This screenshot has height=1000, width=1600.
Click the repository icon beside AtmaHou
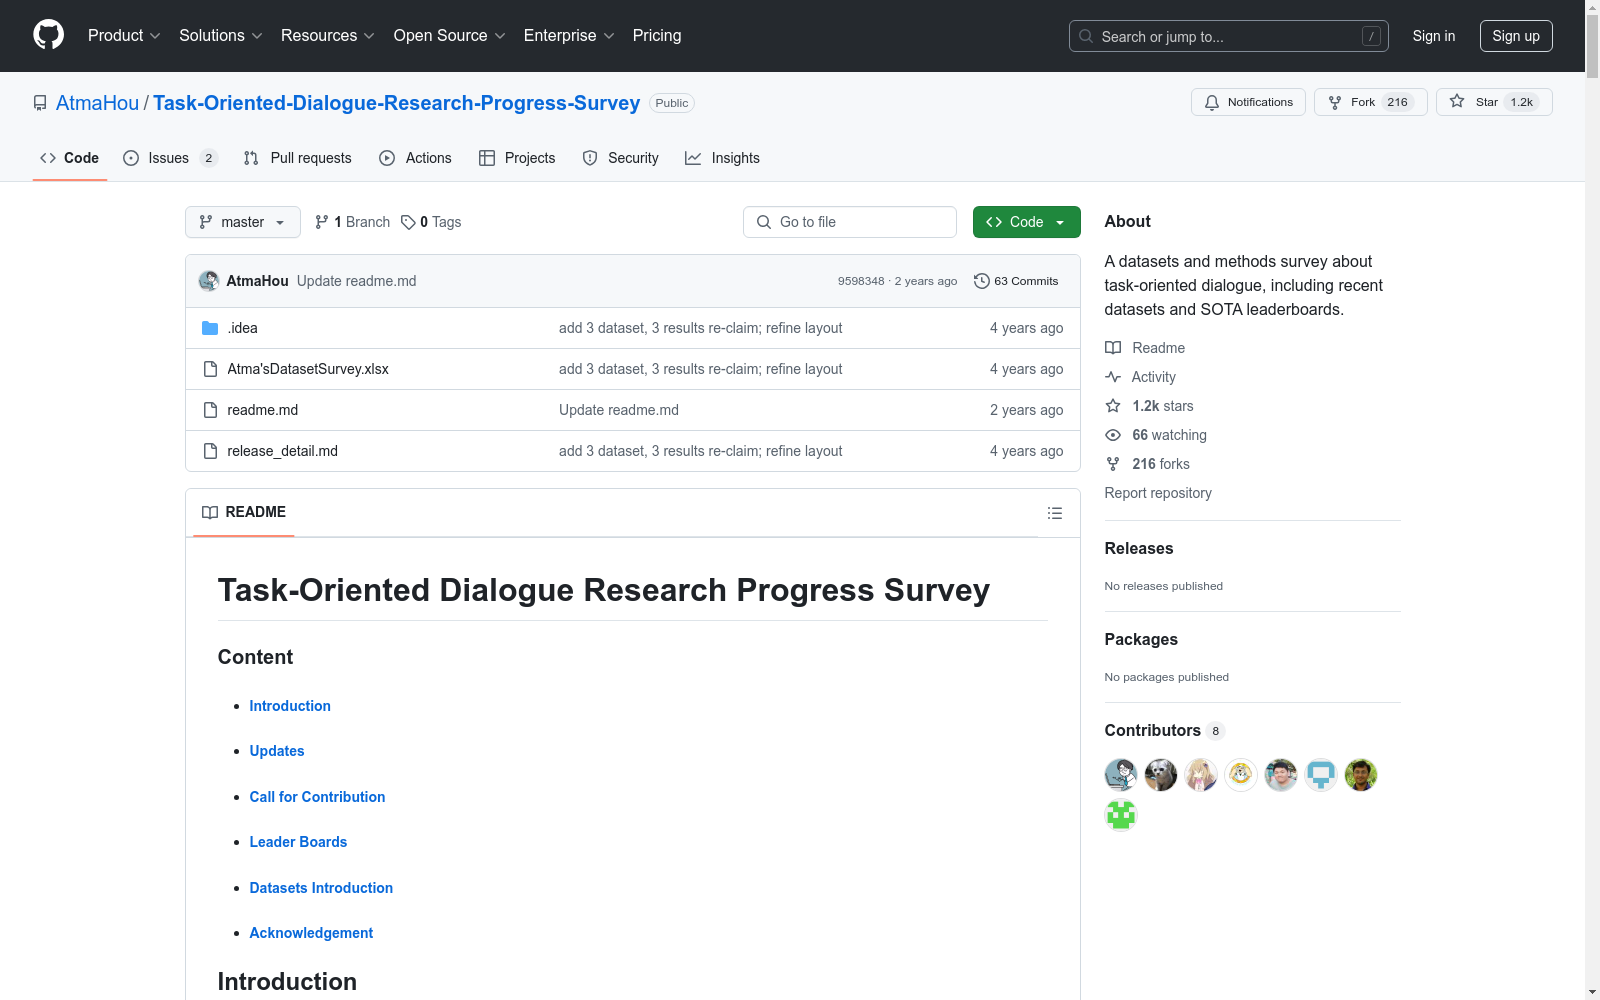pyautogui.click(x=40, y=103)
